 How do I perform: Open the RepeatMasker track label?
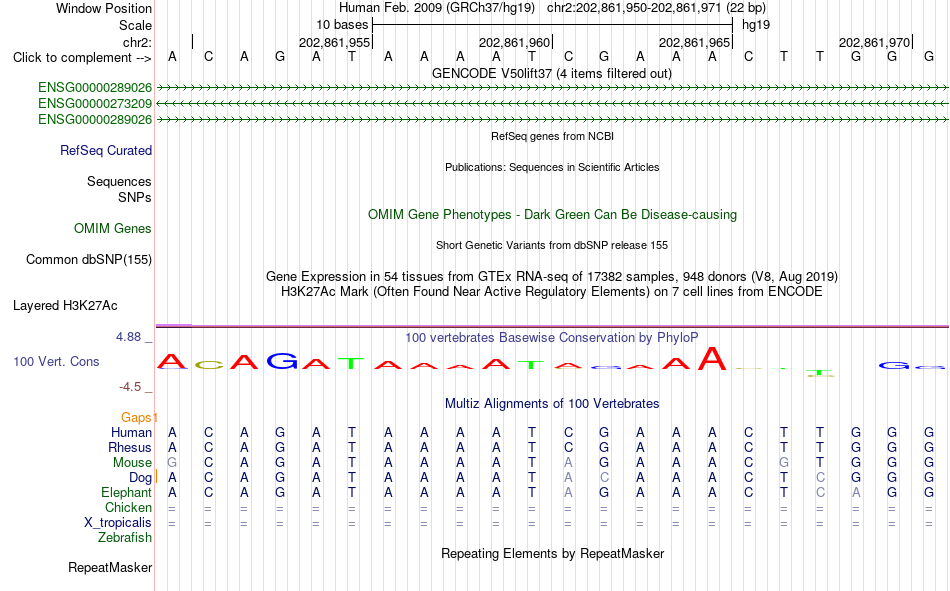(110, 567)
